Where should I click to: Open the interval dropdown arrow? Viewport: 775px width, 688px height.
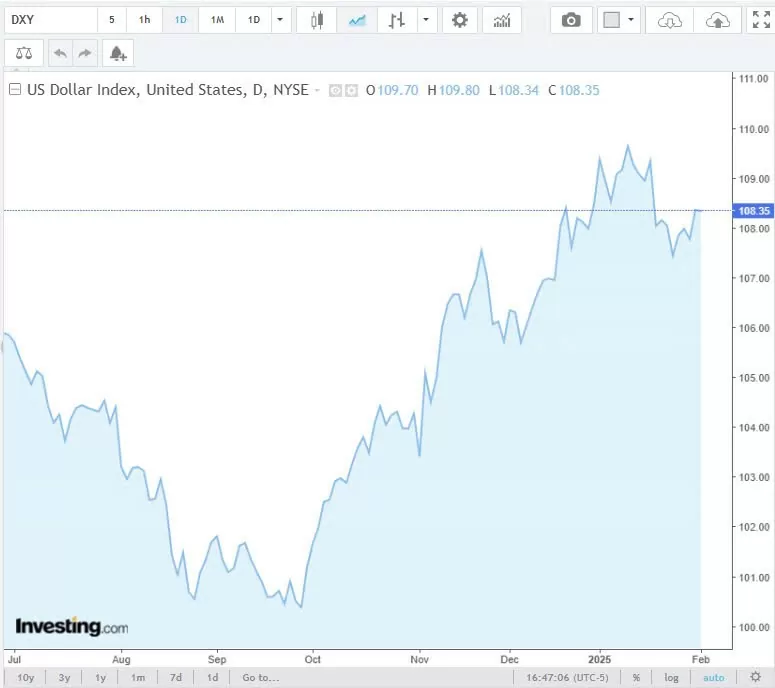(280, 20)
